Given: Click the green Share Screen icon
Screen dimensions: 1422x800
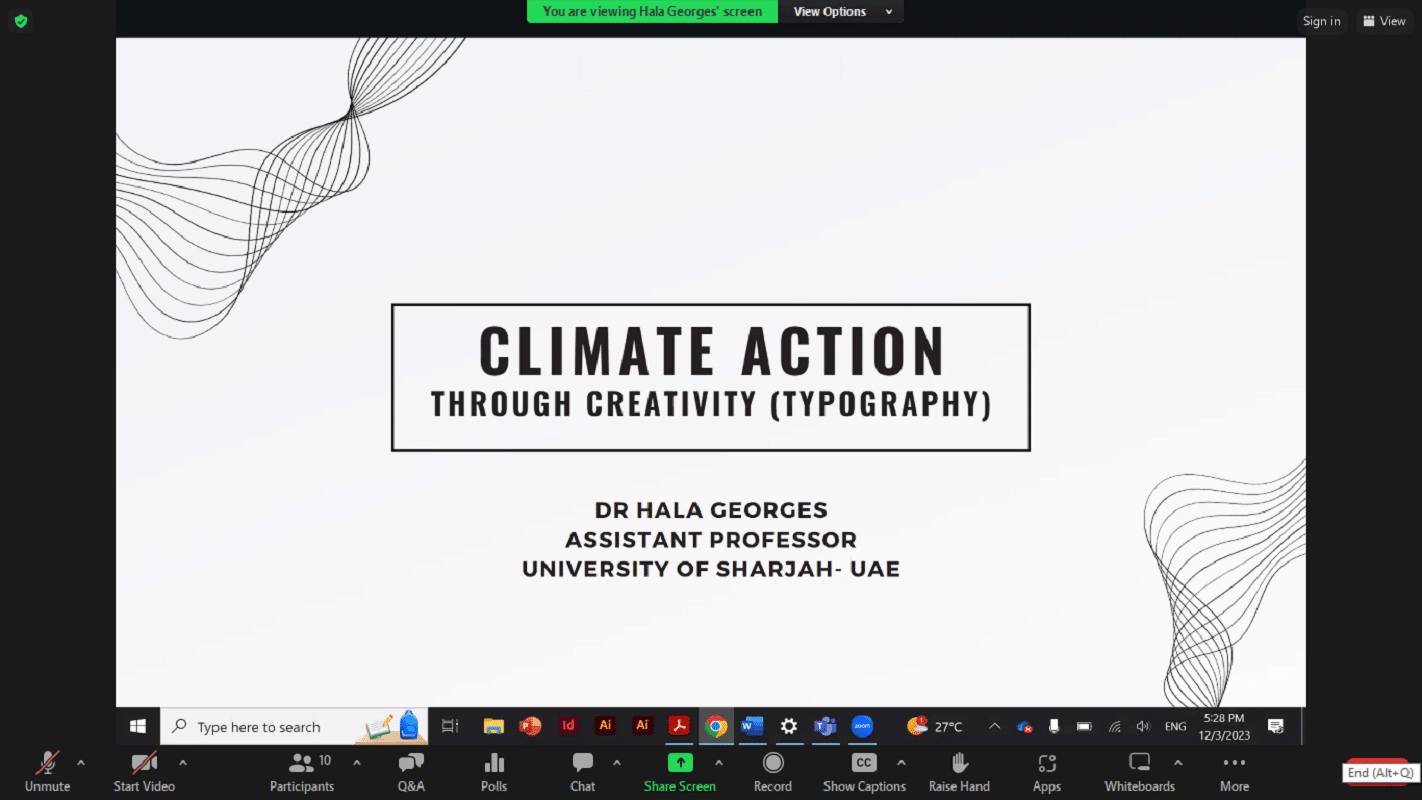Looking at the screenshot, I should coord(680,763).
